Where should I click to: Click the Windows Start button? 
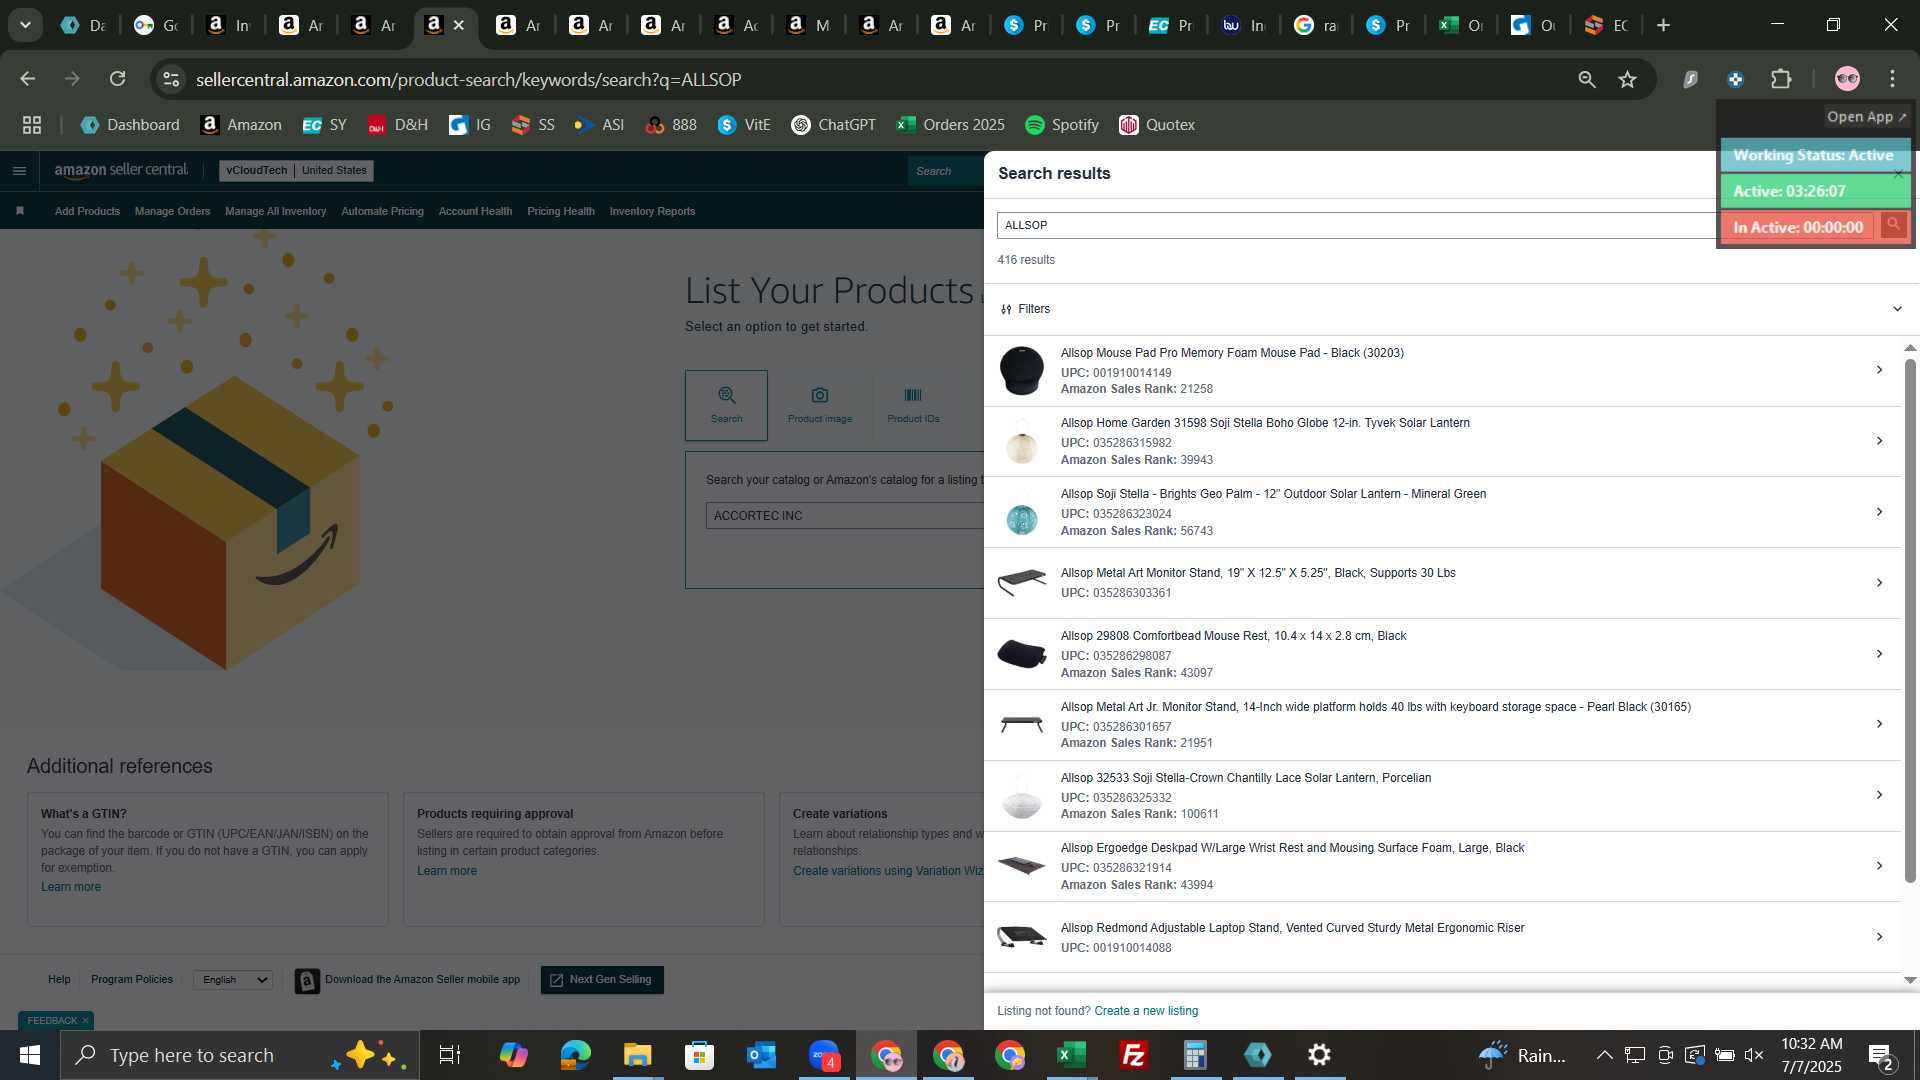29,1055
